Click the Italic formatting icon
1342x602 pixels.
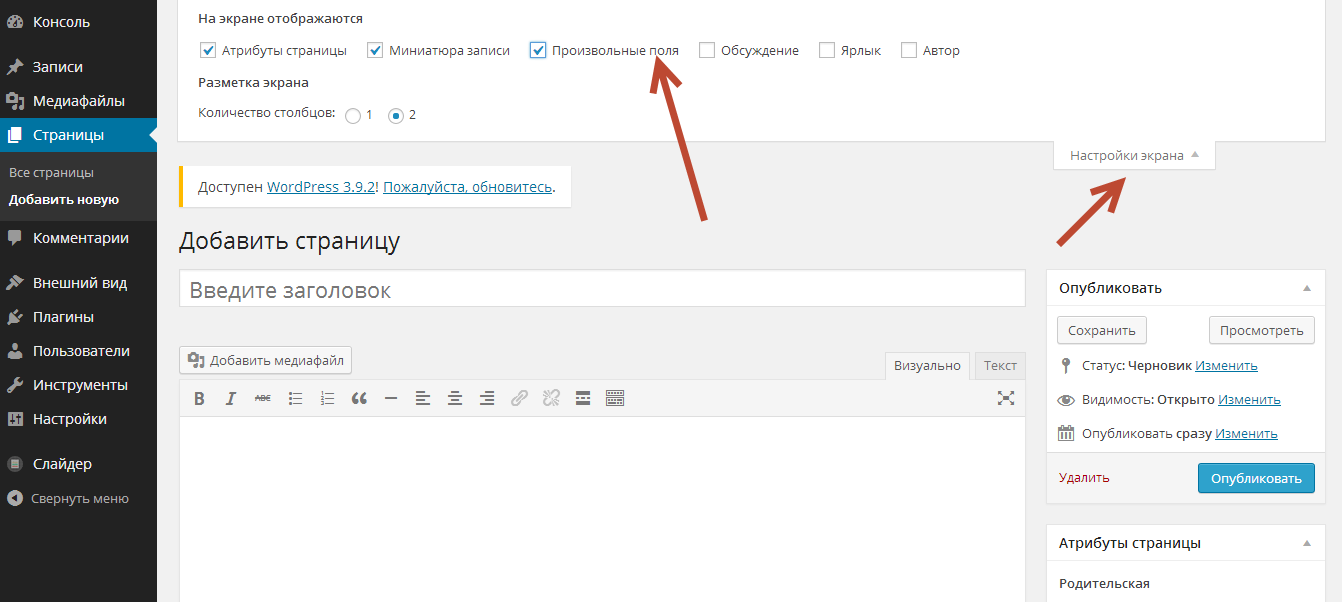[231, 398]
